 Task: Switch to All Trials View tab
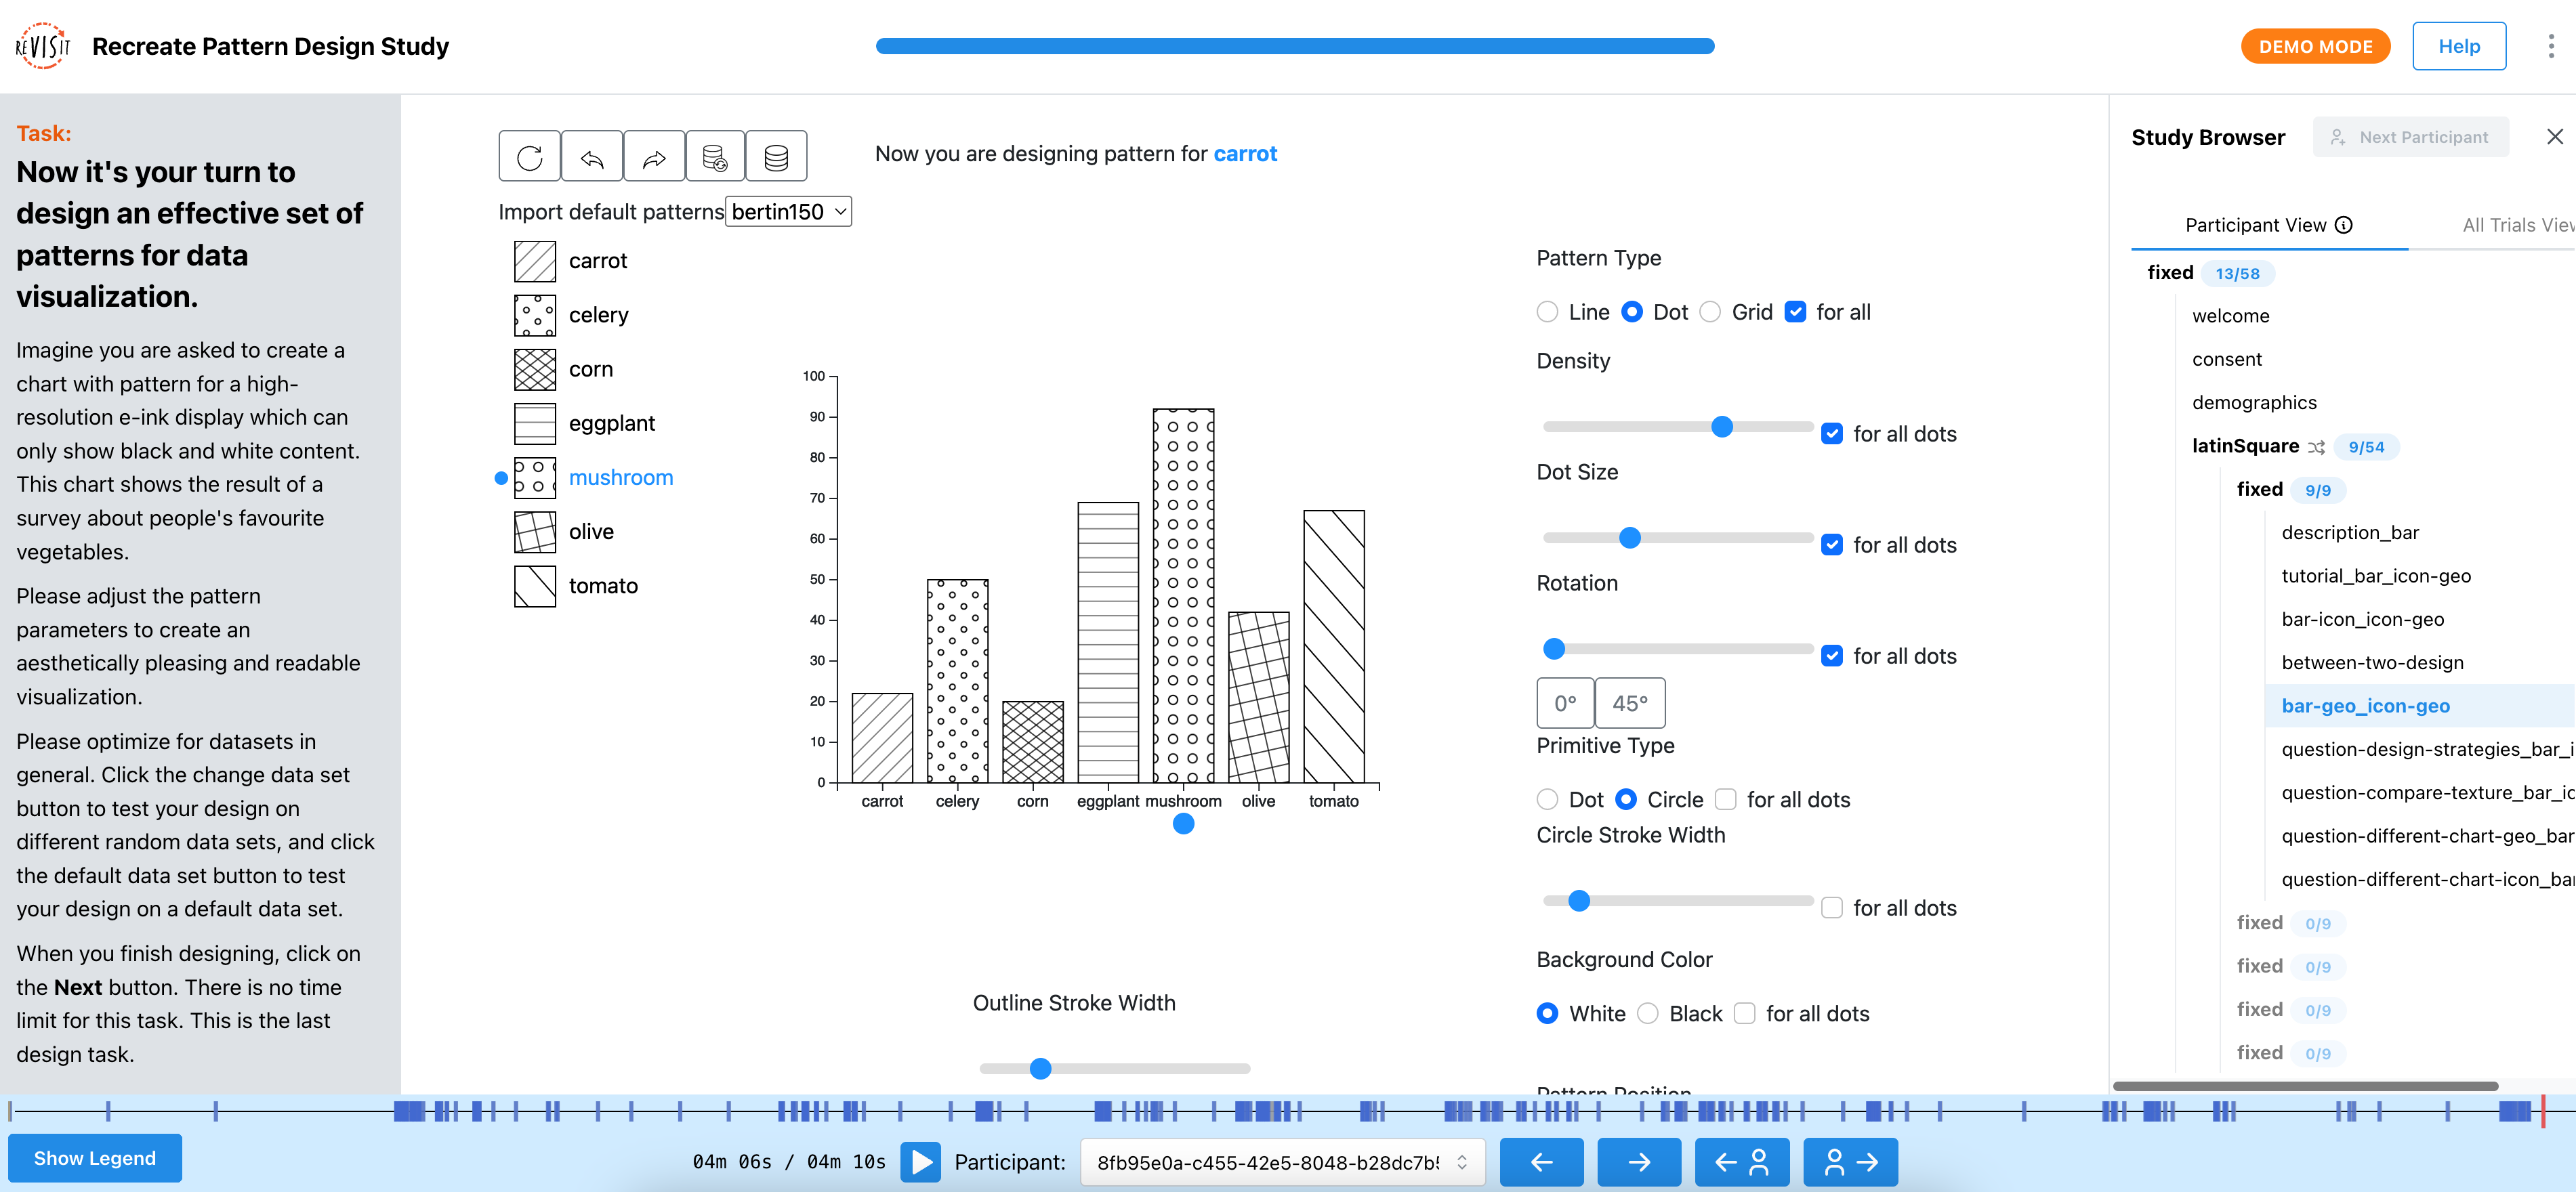coord(2517,225)
